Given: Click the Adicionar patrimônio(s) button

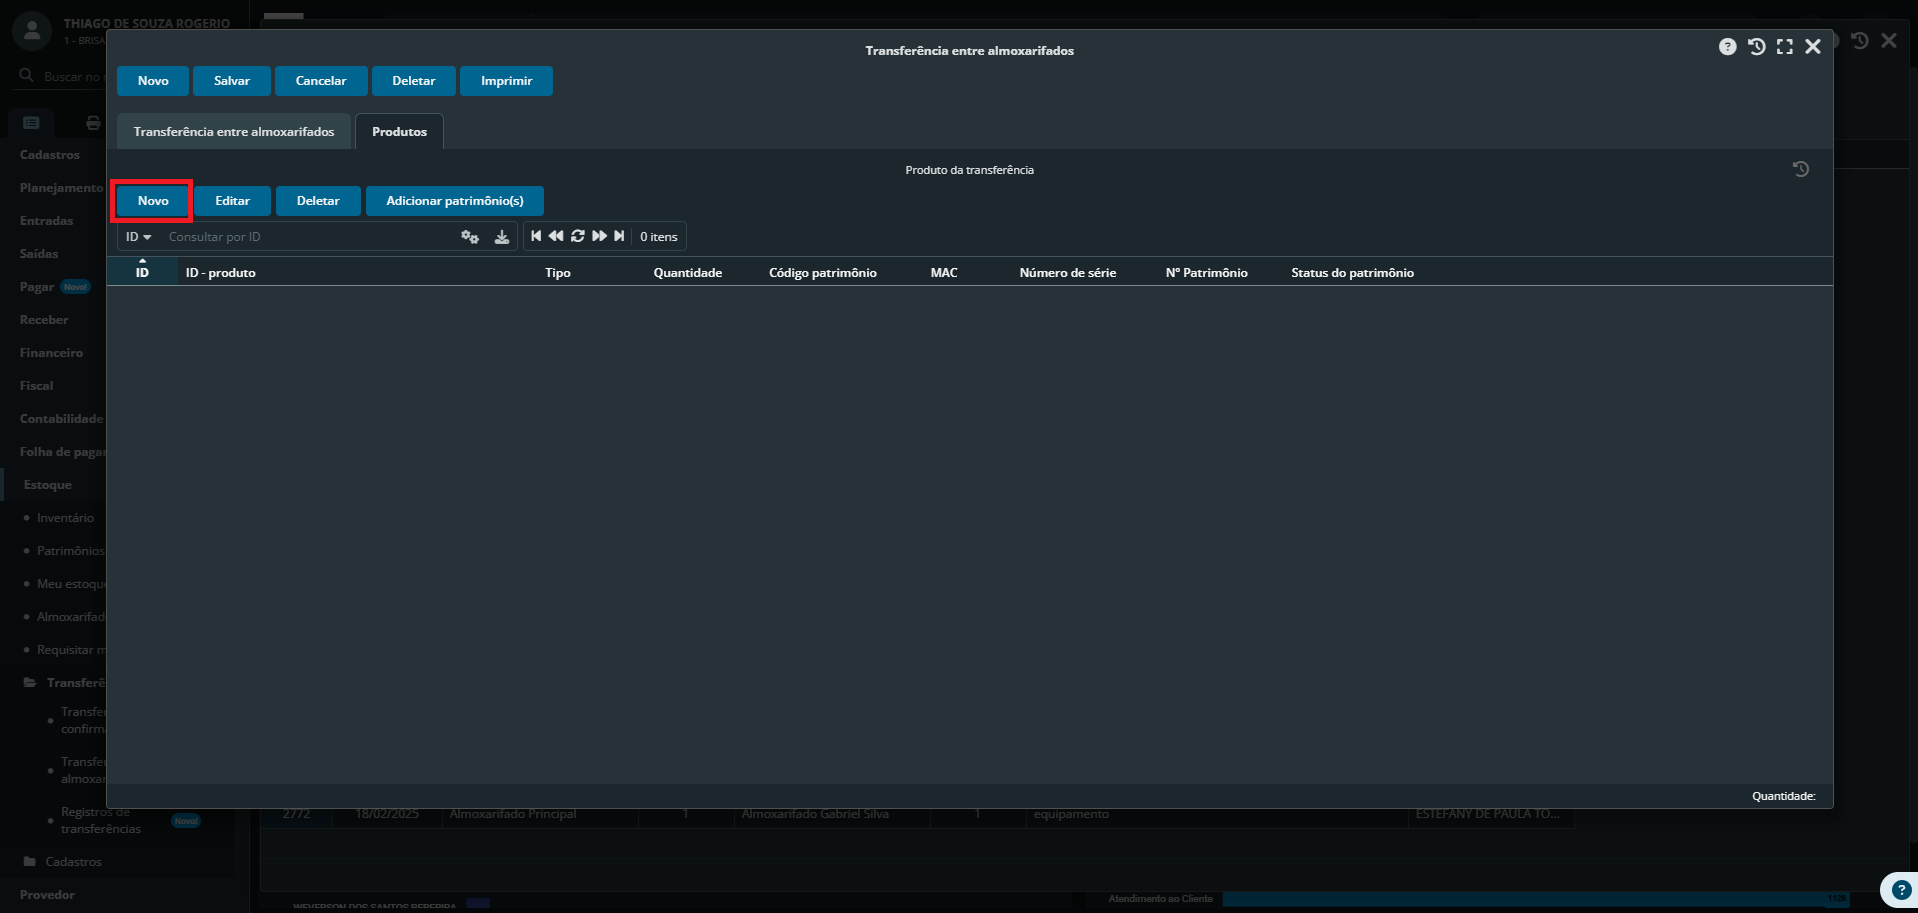Looking at the screenshot, I should [454, 201].
